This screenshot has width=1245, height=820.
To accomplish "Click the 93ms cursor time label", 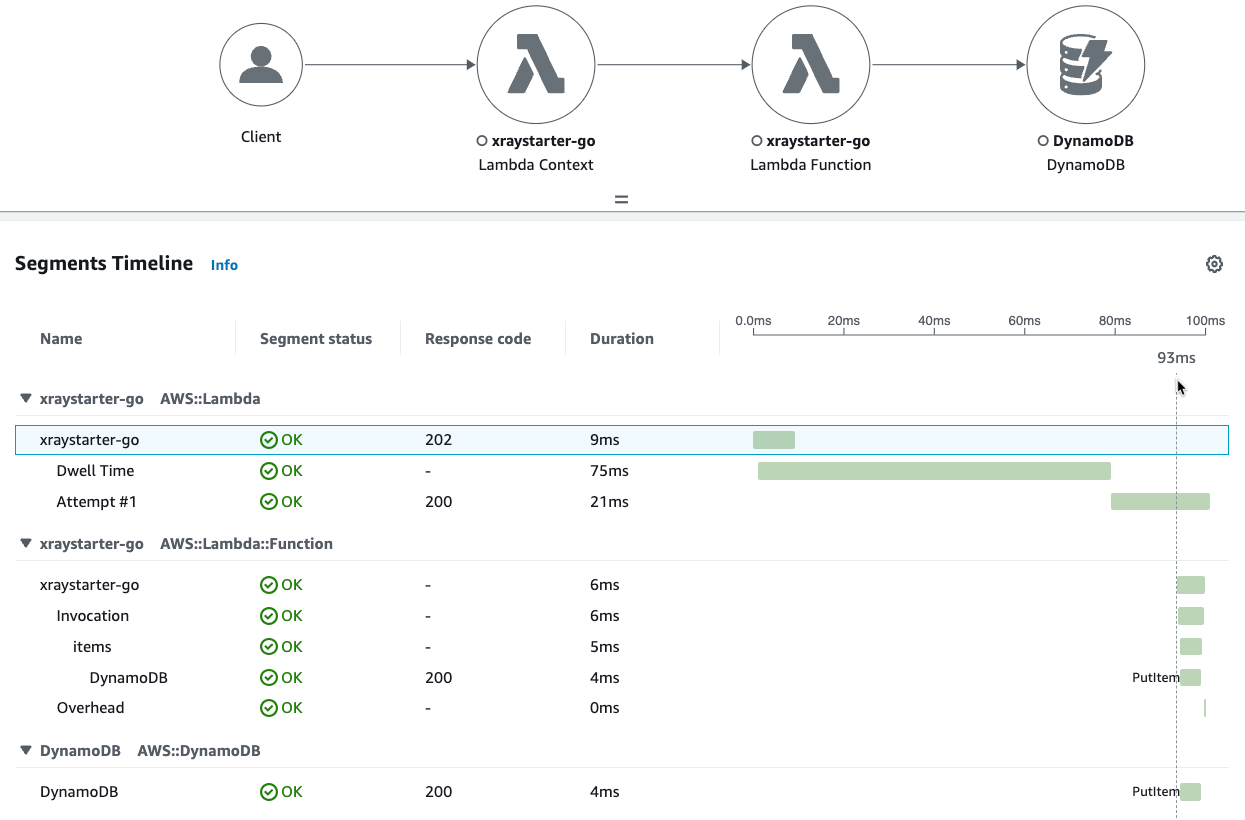I will (x=1176, y=358).
